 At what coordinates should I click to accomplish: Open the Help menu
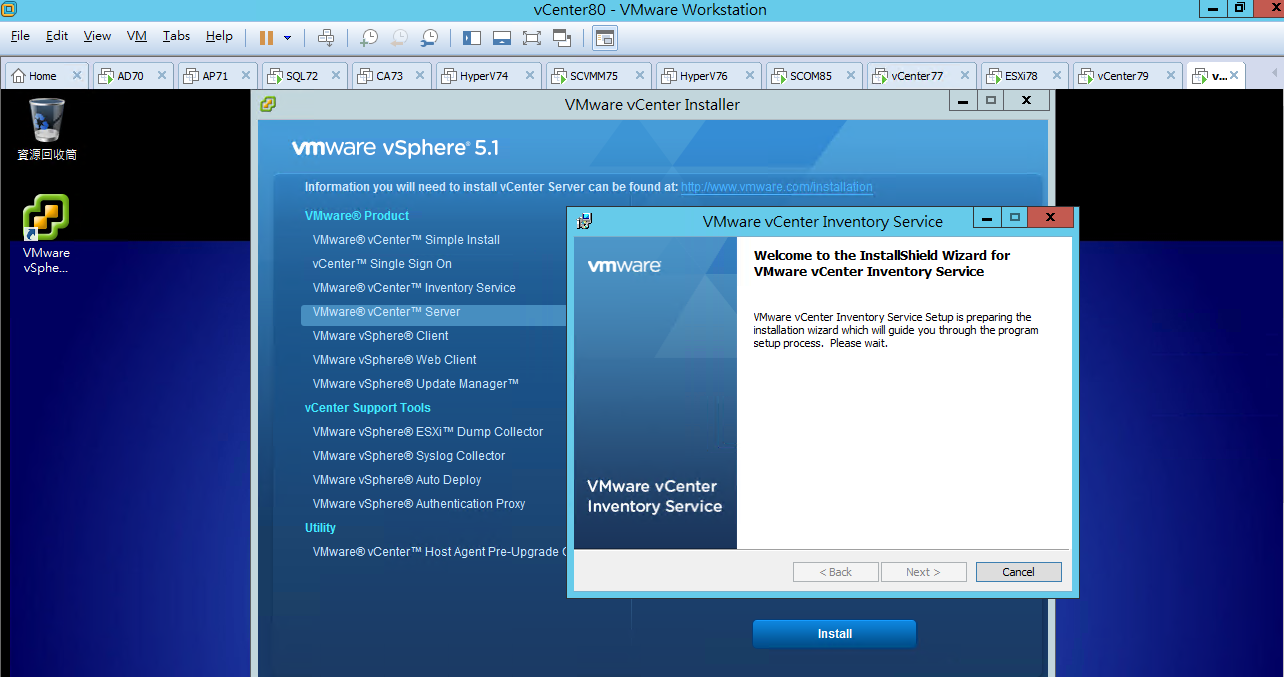(219, 36)
